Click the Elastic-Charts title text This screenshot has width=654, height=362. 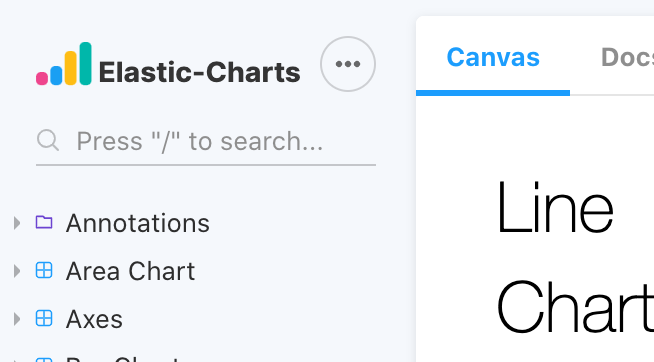pos(199,72)
